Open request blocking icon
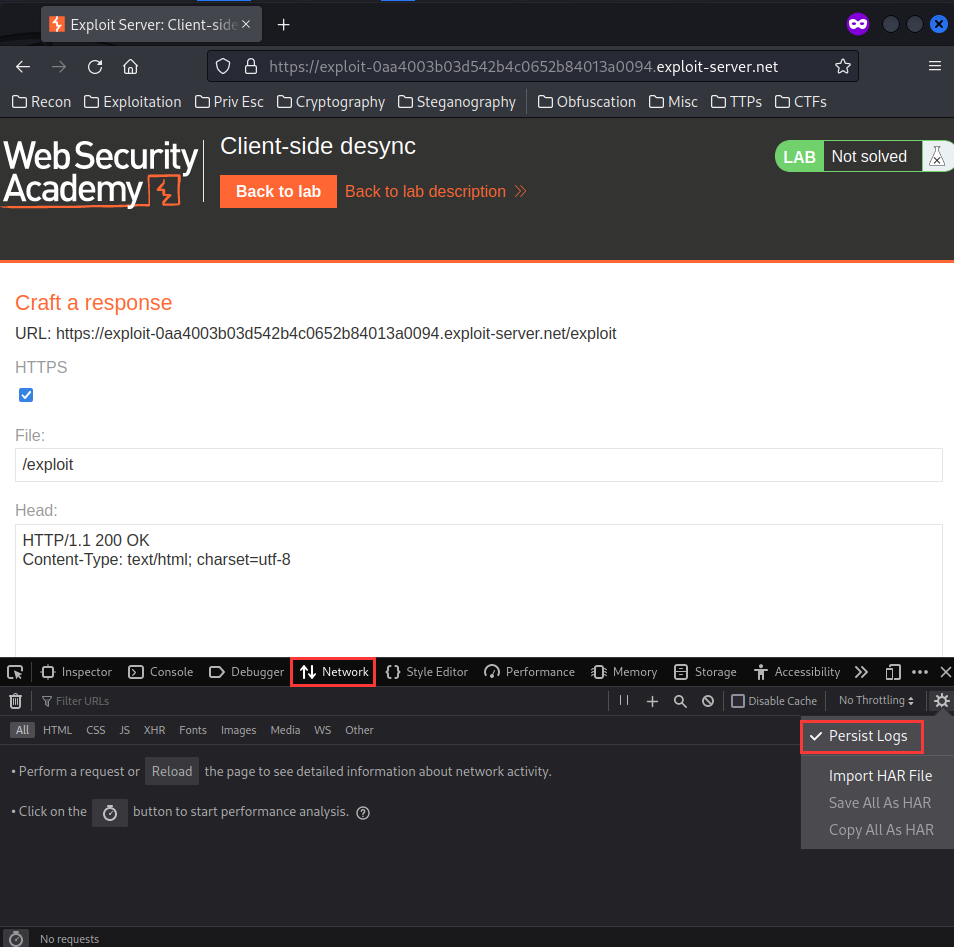Image resolution: width=954 pixels, height=947 pixels. (708, 701)
